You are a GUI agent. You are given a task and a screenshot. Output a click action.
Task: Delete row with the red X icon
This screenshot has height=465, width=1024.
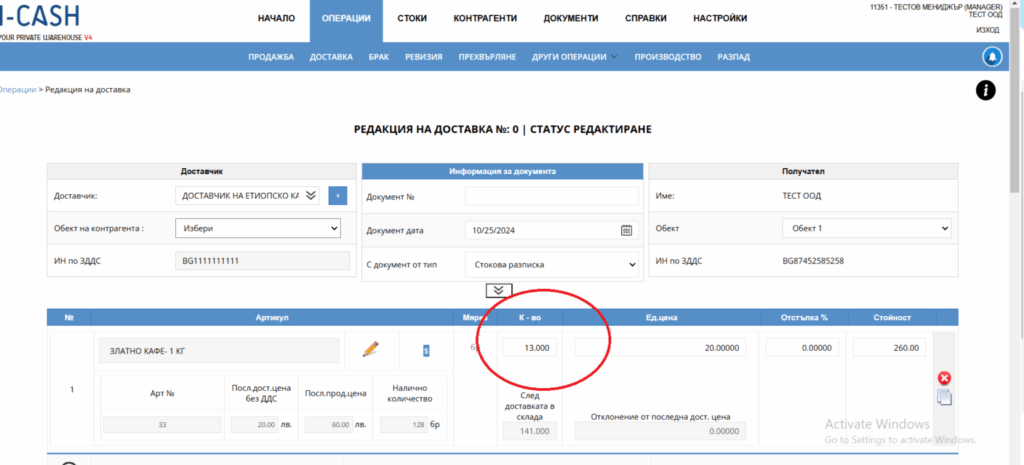tap(944, 378)
